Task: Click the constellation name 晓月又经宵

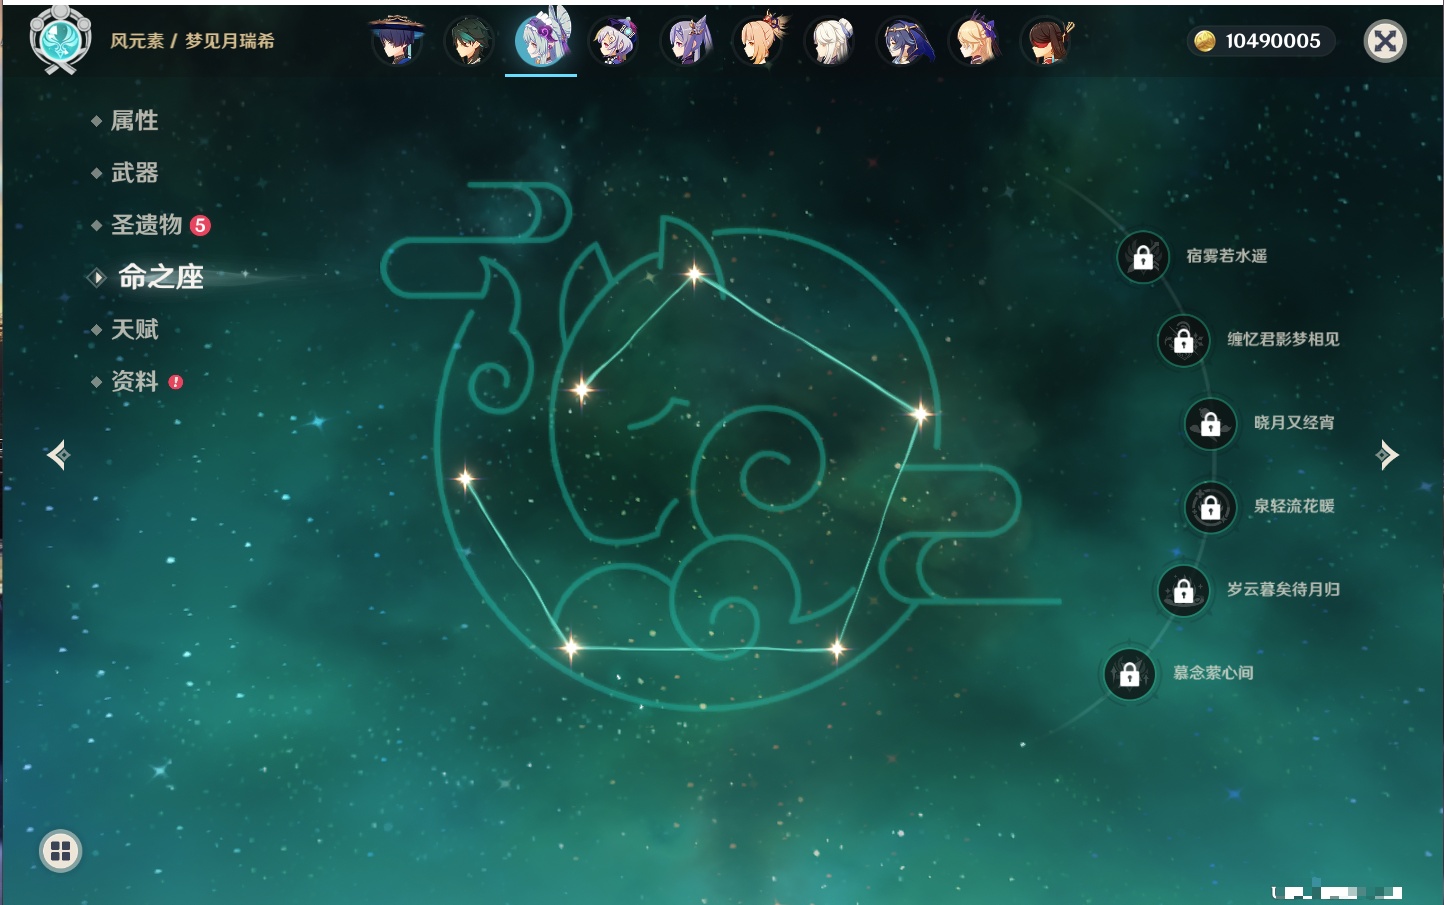Action: (1294, 422)
